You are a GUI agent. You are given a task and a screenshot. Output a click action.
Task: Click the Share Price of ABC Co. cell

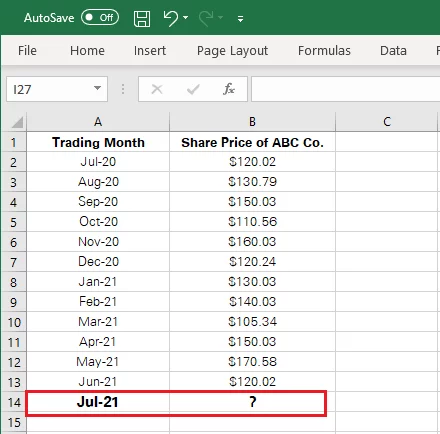click(252, 142)
